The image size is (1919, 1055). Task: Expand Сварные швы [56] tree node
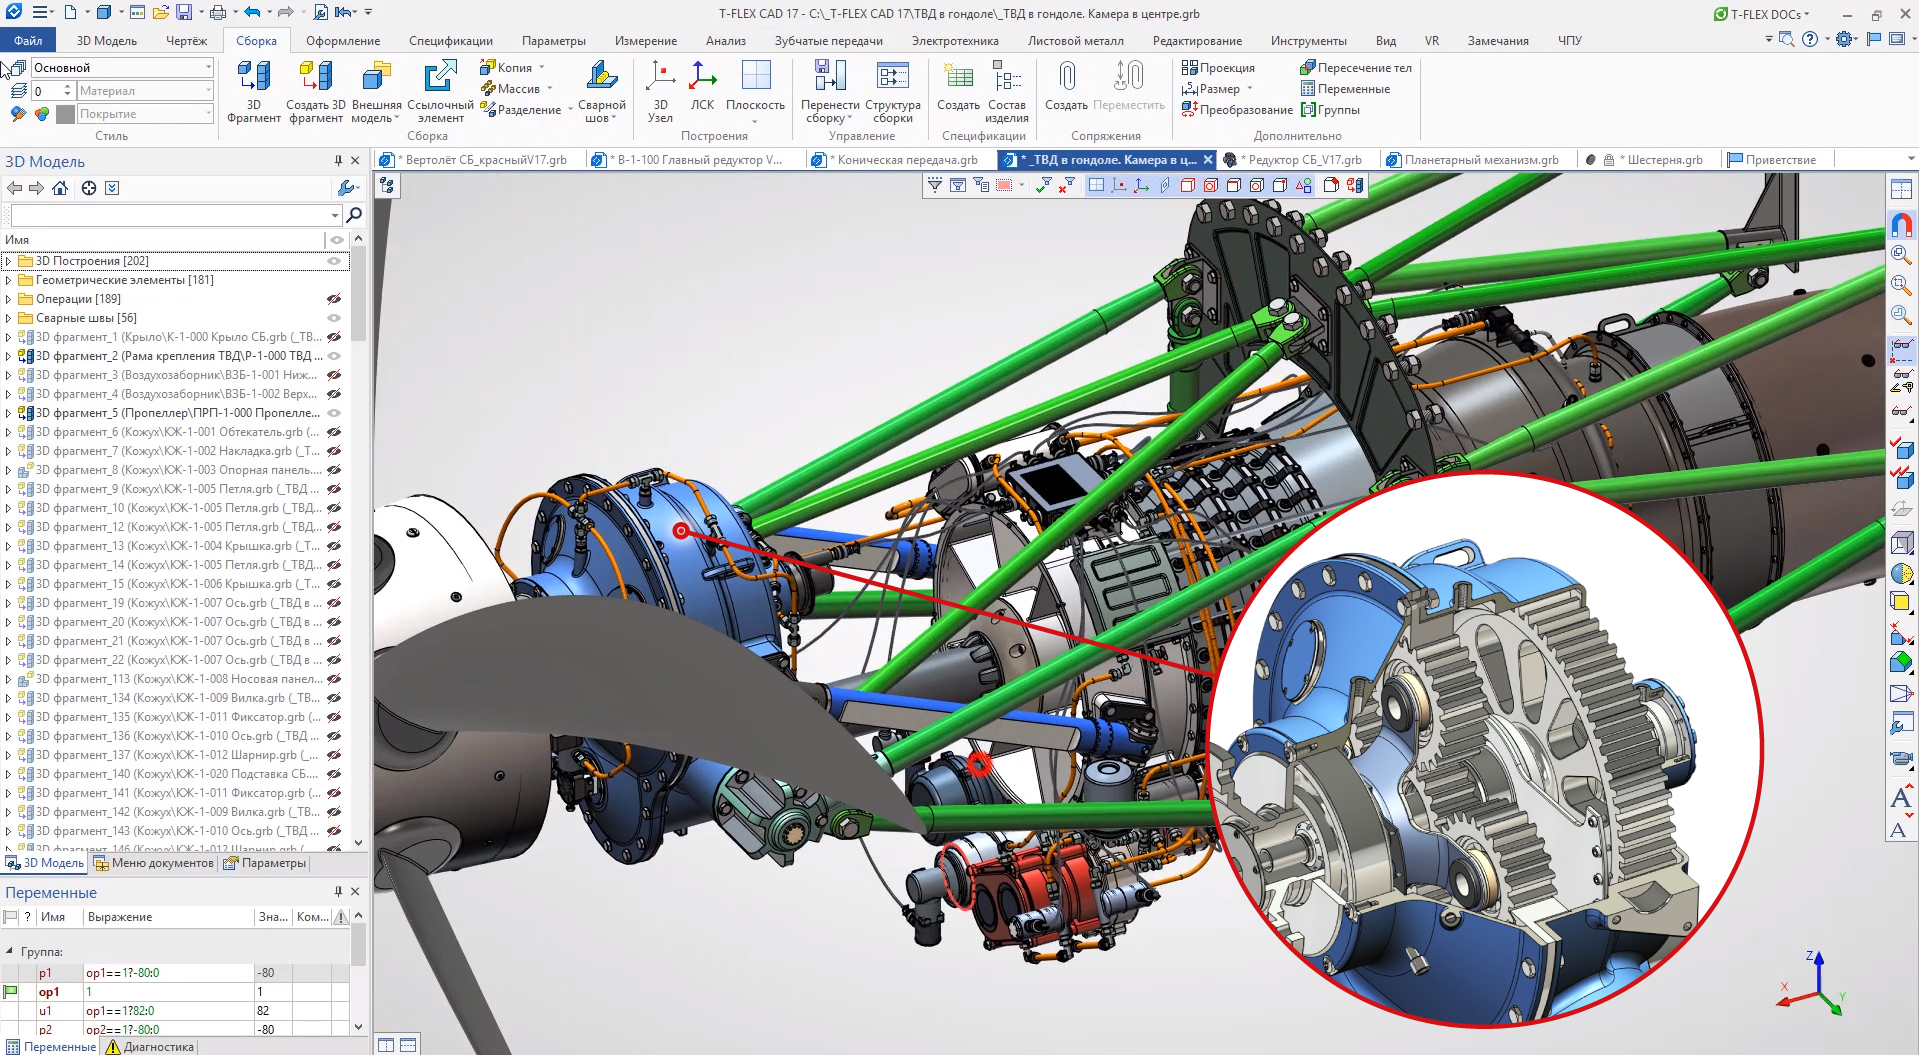[x=9, y=318]
